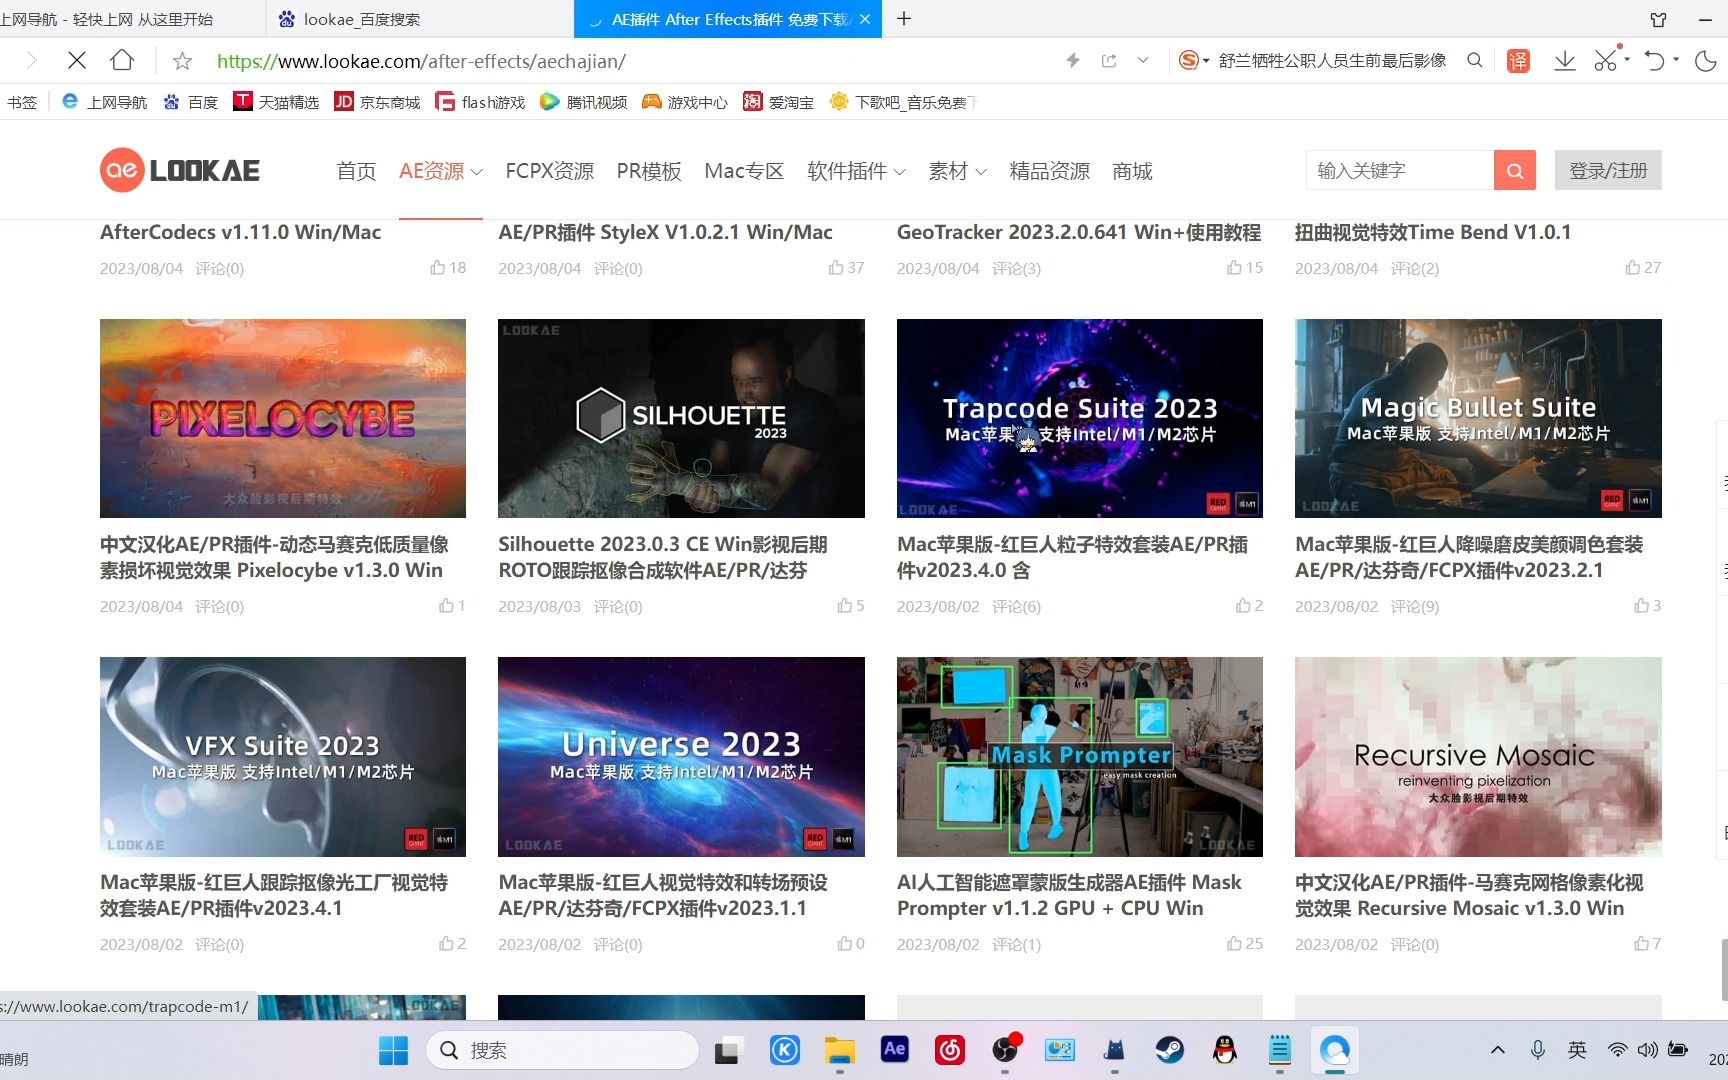Open AfterCodecs v1.11.0 Win/Mac article

[x=240, y=232]
